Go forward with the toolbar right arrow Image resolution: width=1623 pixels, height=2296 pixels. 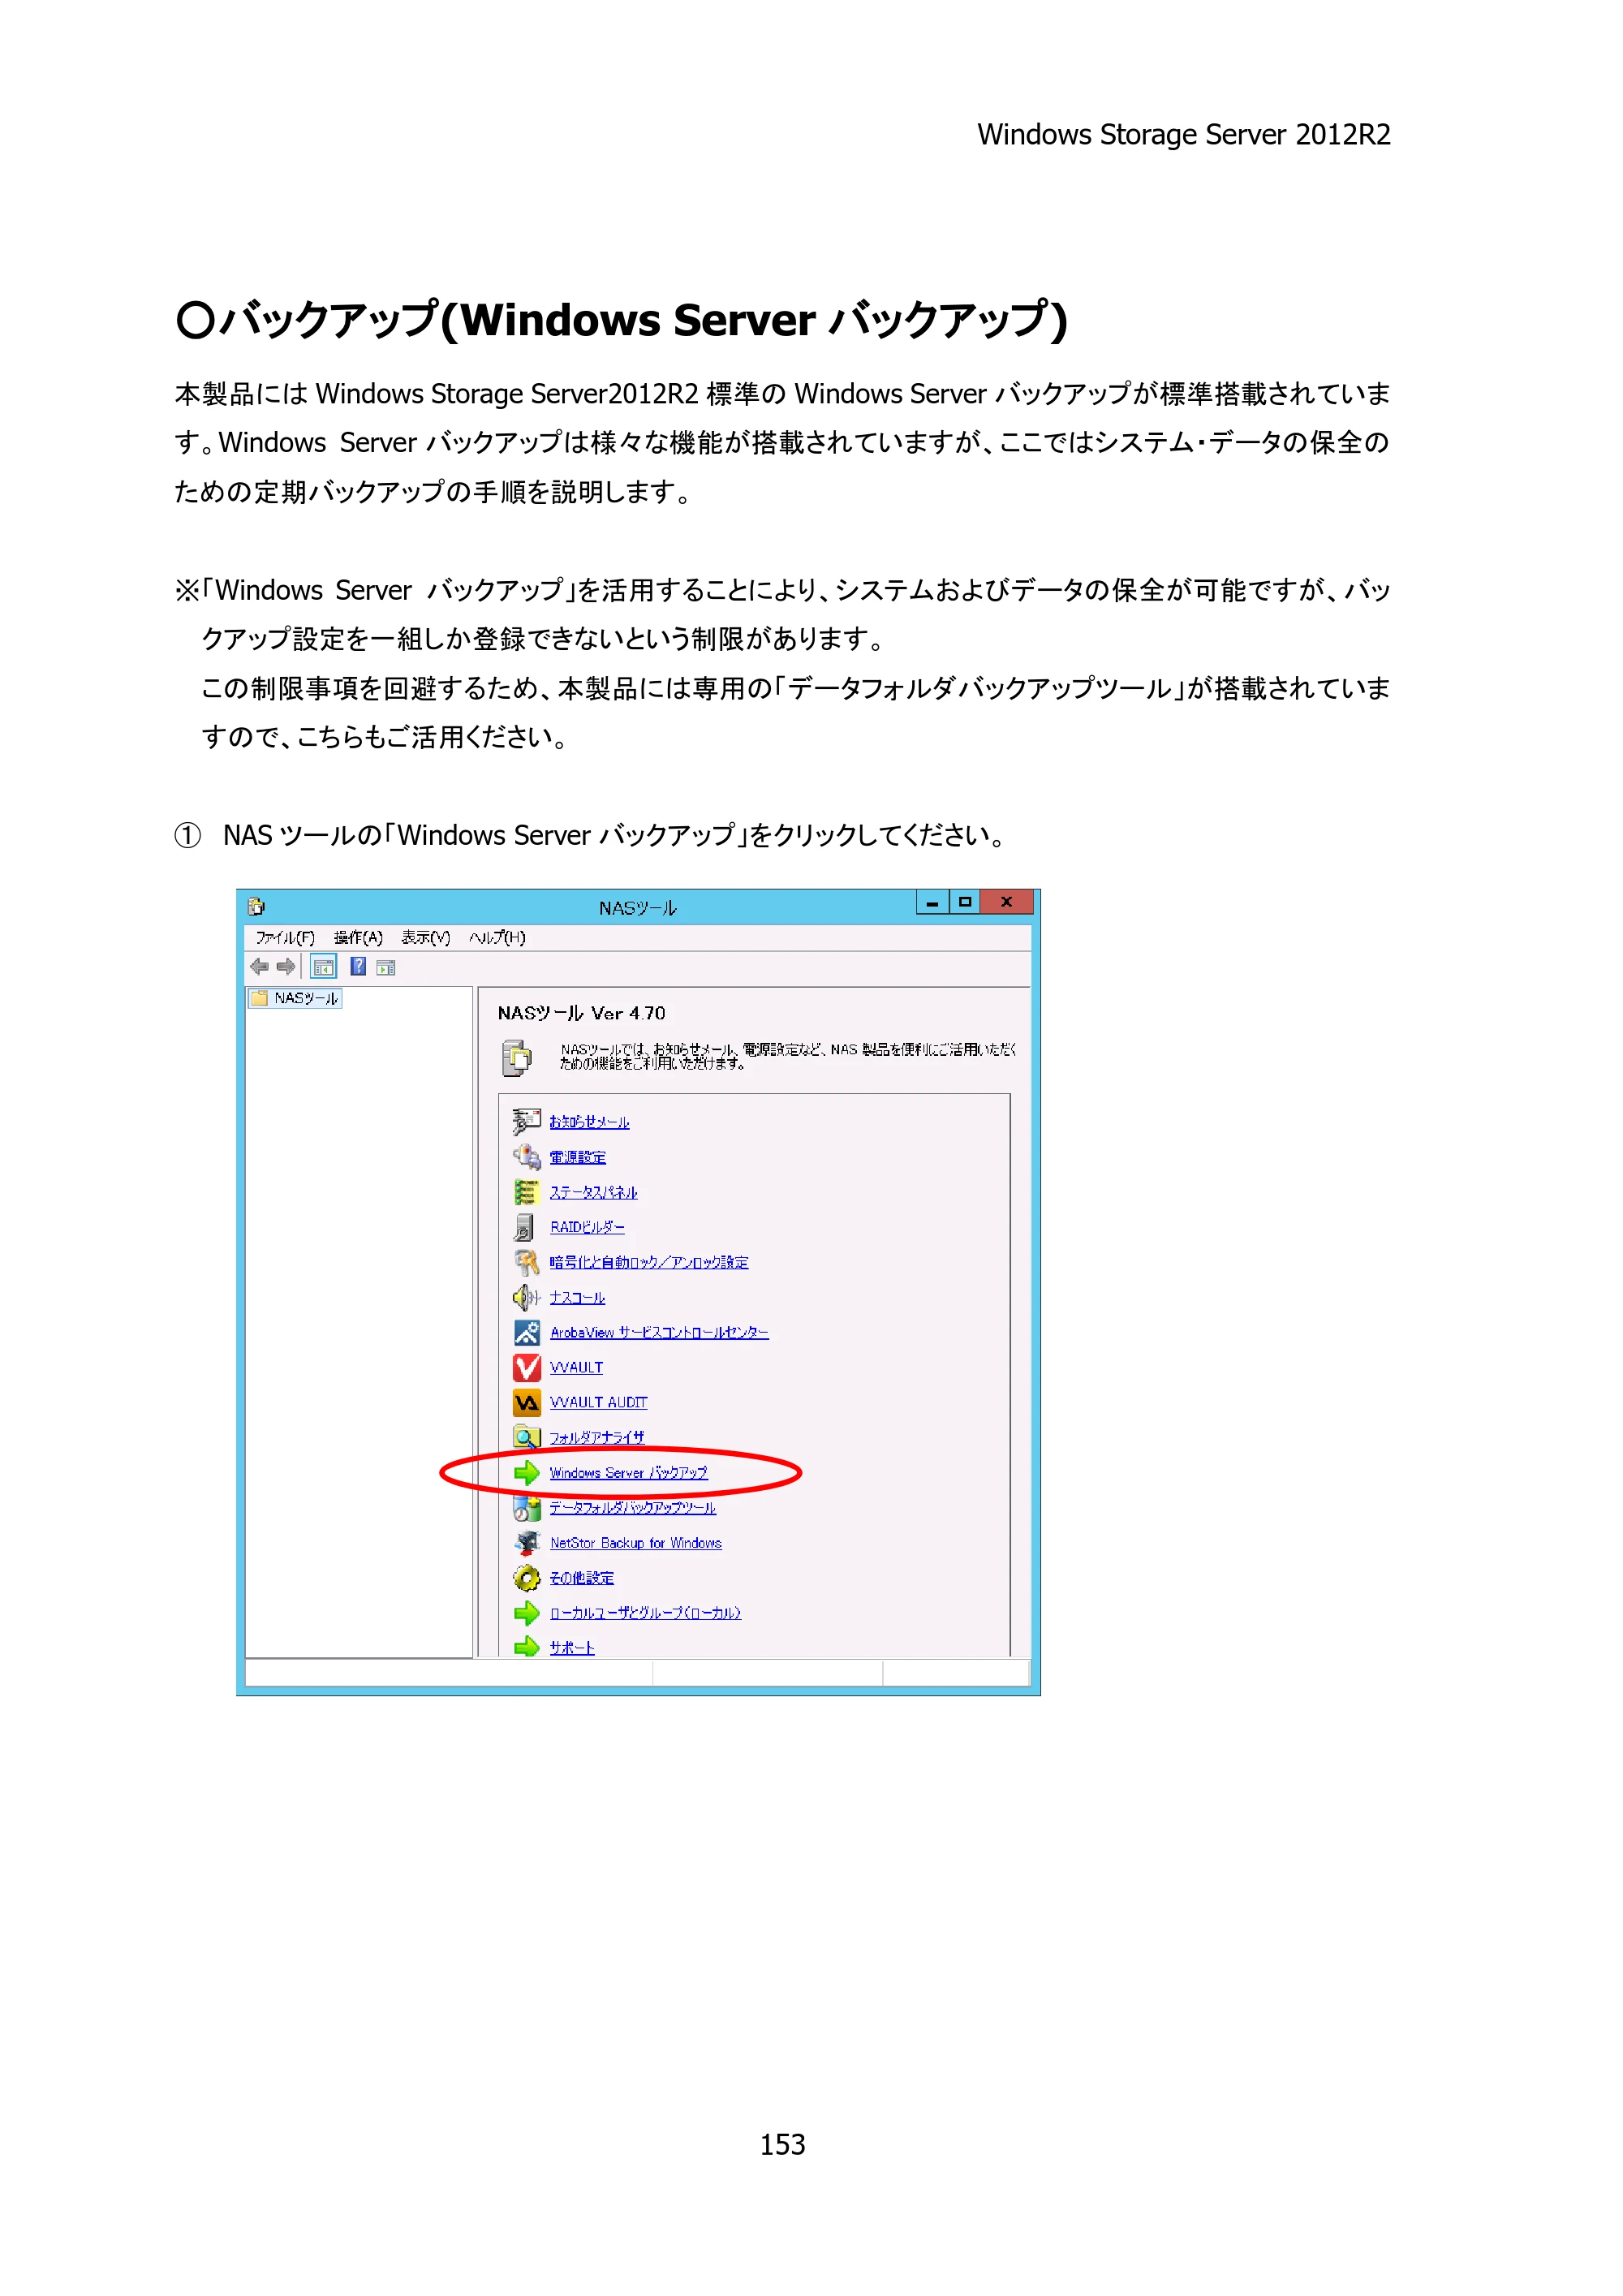click(286, 966)
